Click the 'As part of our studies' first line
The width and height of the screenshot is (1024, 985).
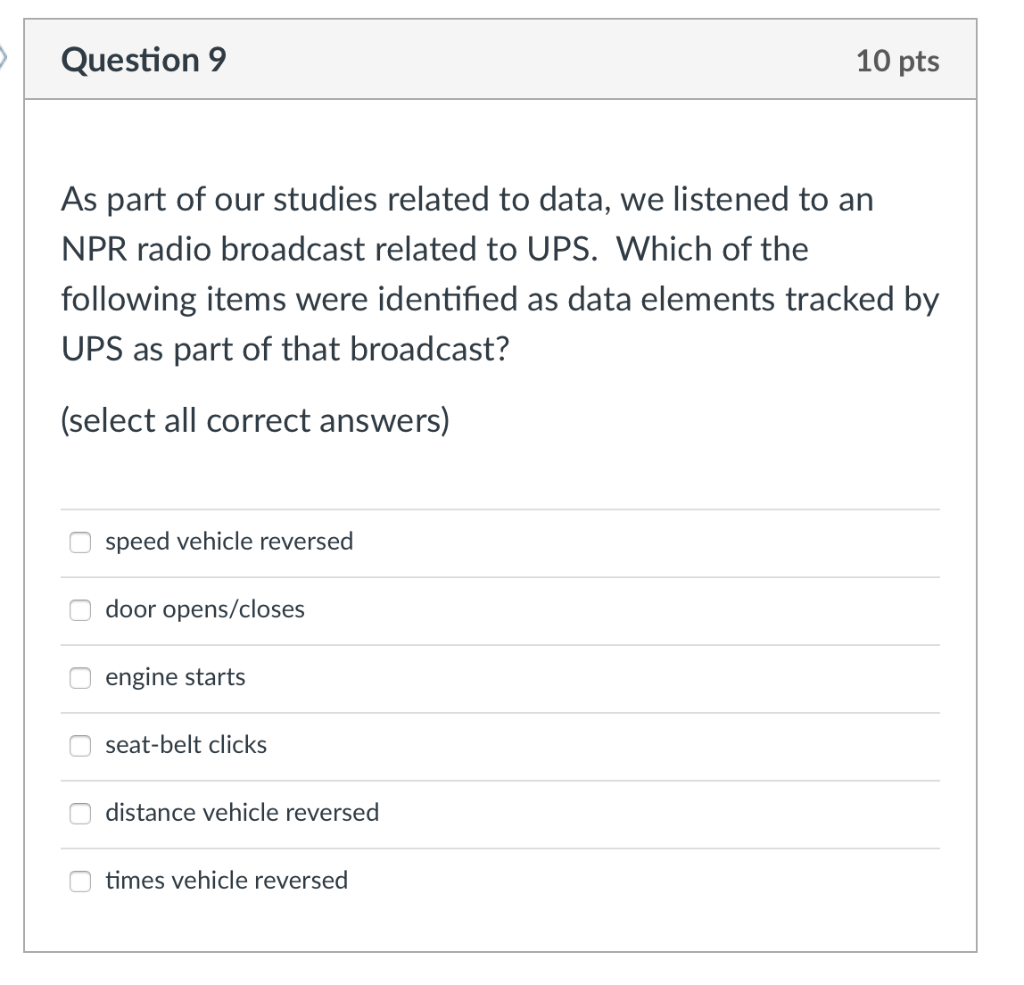point(467,200)
